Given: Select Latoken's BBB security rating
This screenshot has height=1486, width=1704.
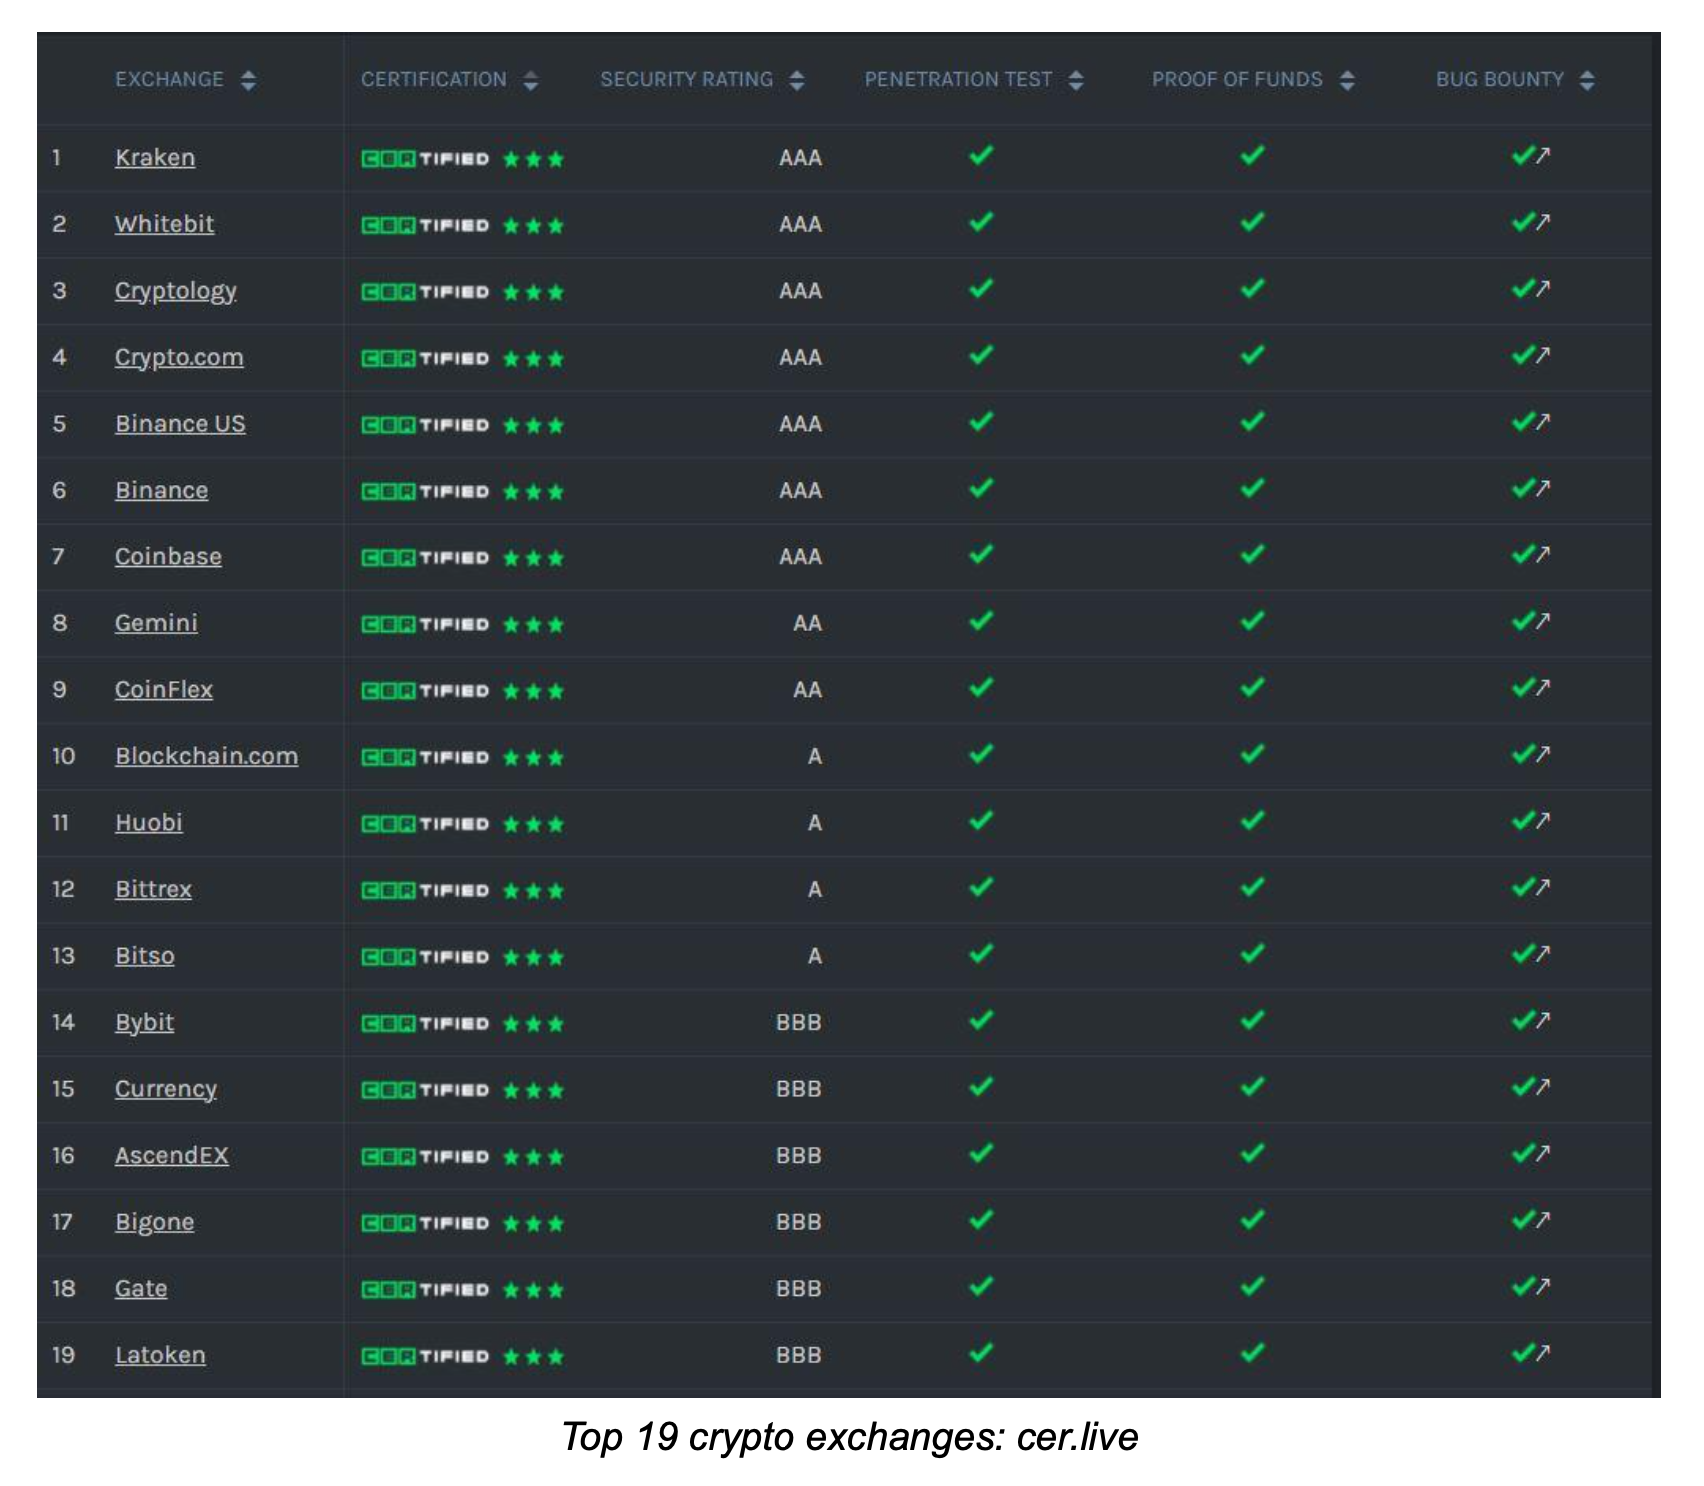Looking at the screenshot, I should 799,1356.
